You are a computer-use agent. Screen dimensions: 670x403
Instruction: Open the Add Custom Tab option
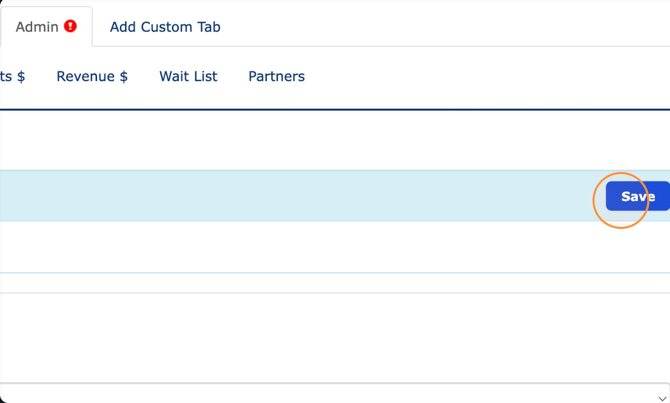(x=165, y=27)
